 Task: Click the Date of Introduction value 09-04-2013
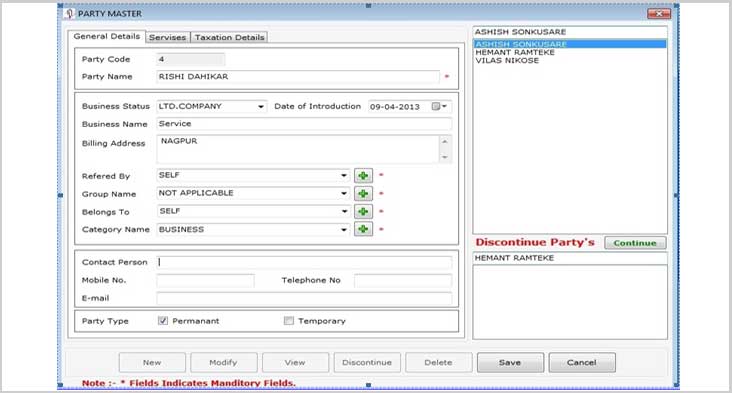tap(395, 107)
